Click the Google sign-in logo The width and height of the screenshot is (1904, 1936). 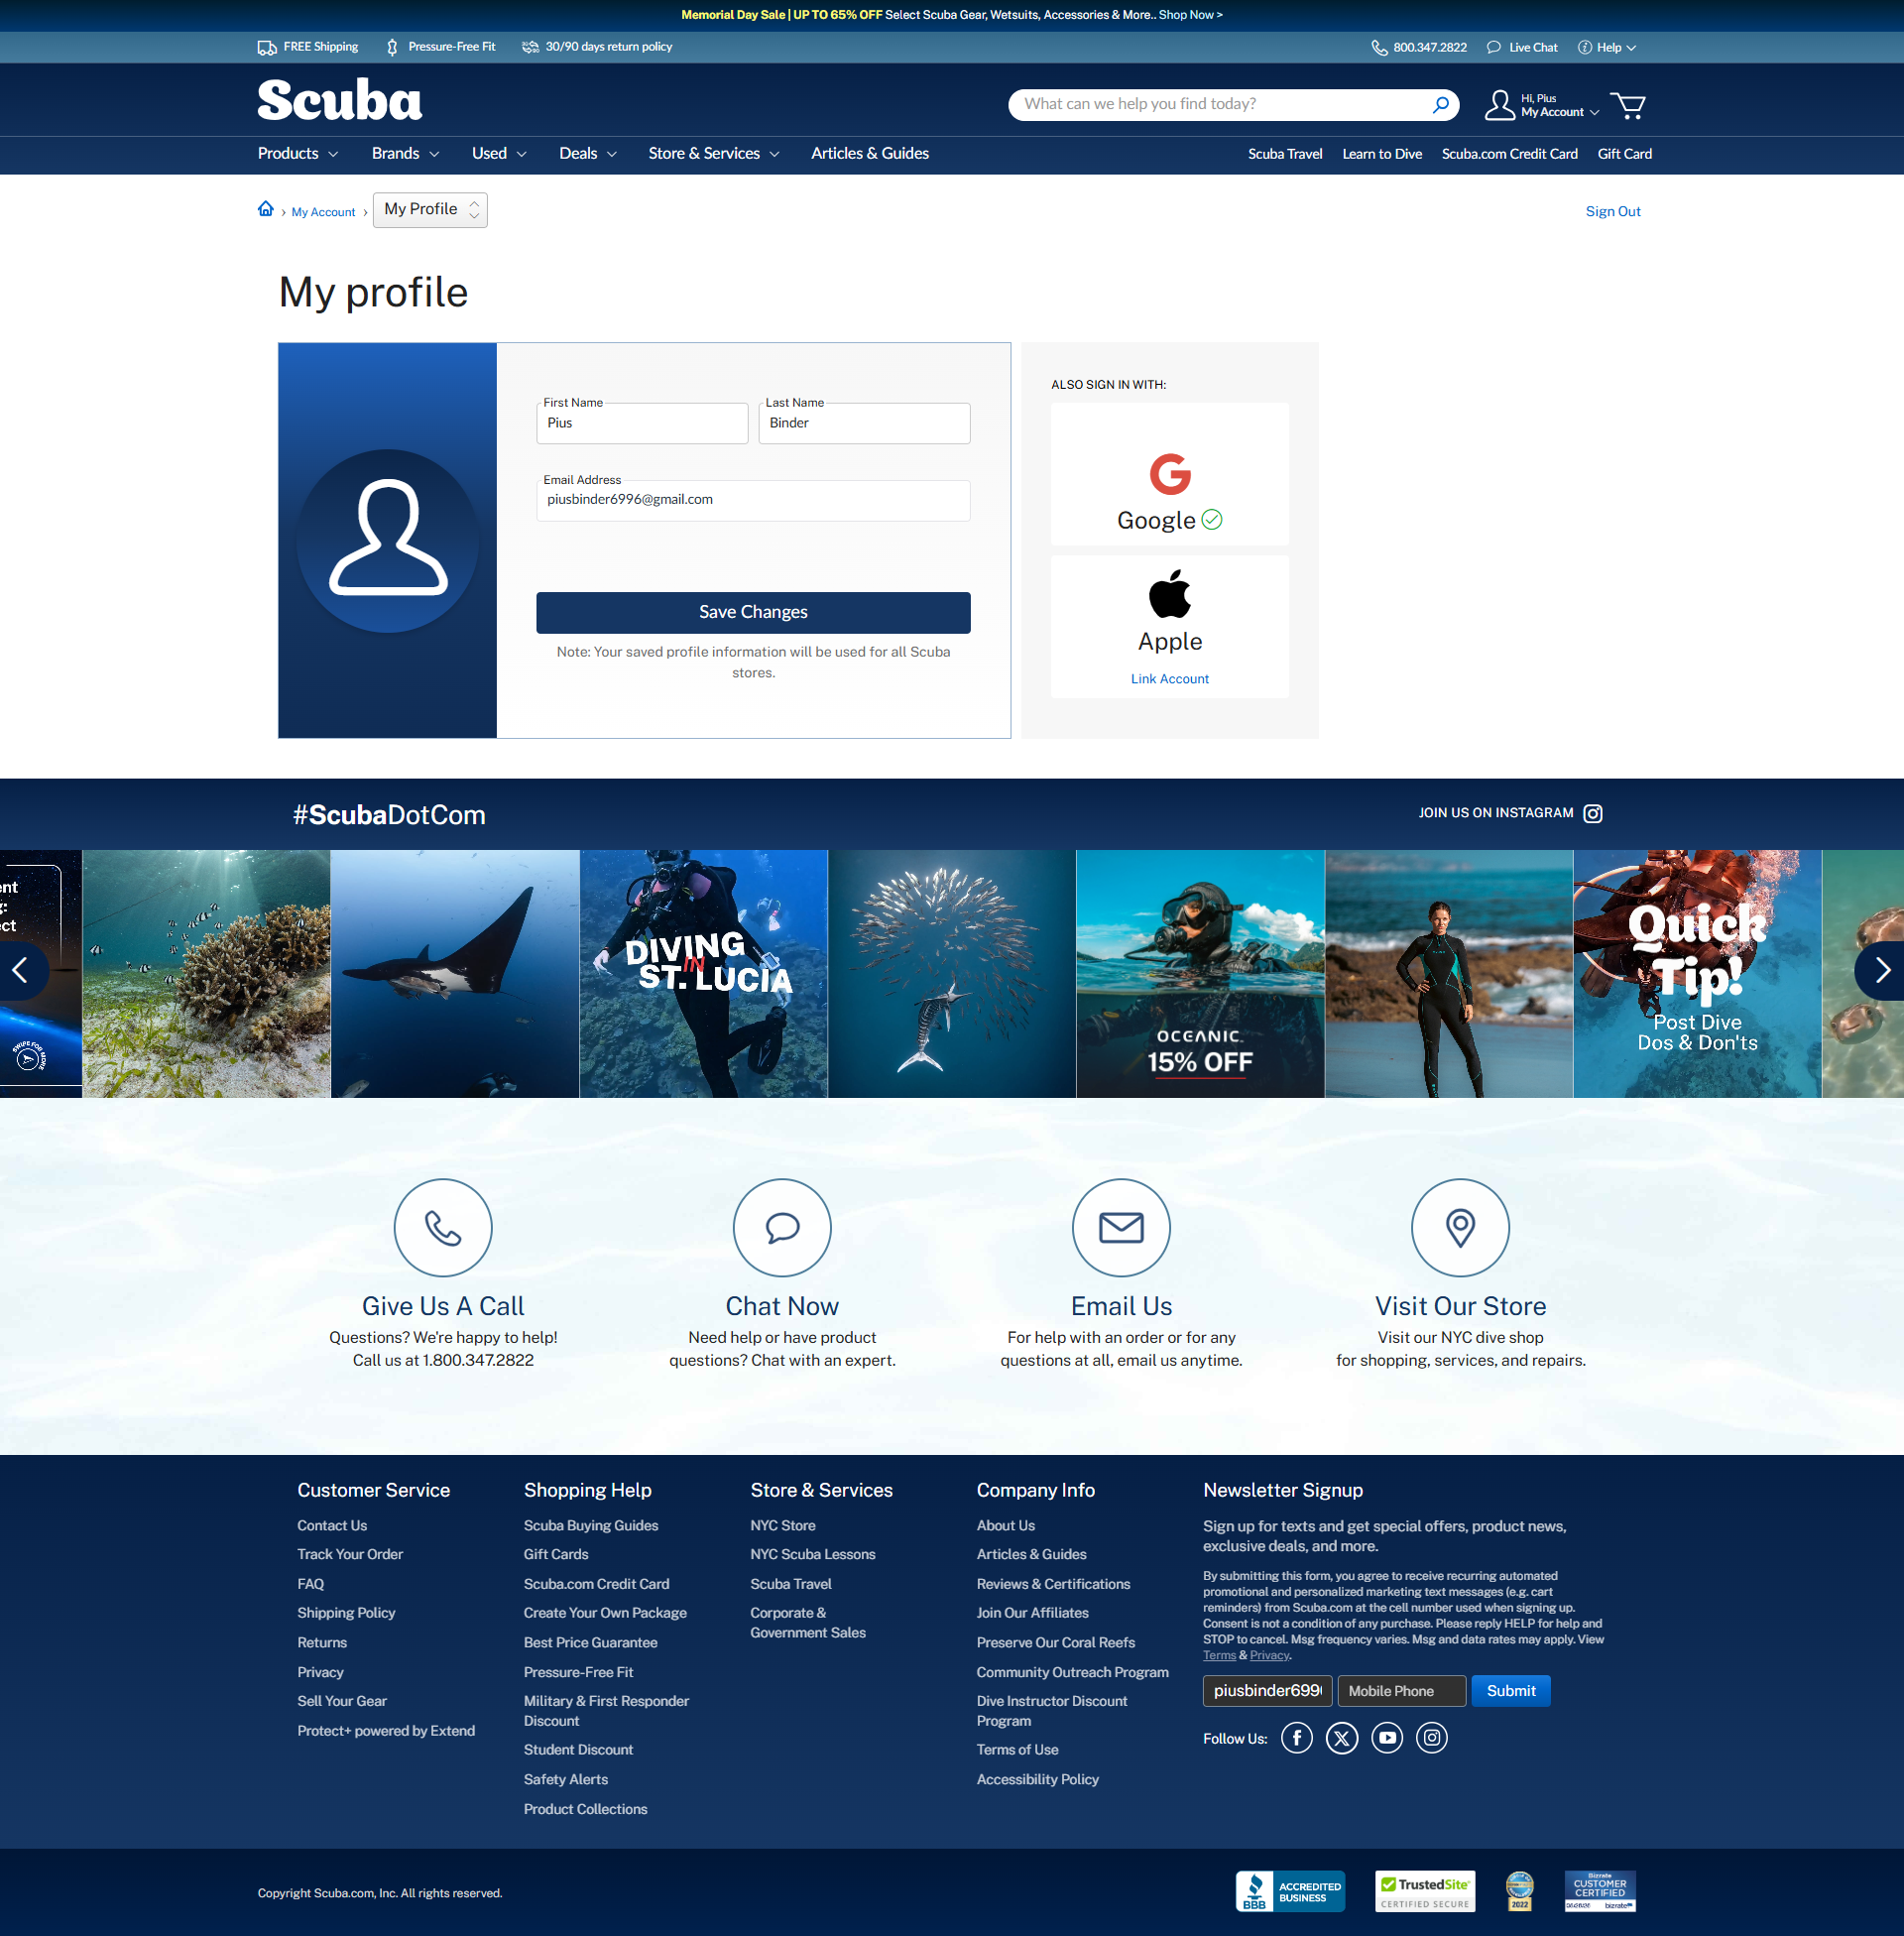[1169, 474]
